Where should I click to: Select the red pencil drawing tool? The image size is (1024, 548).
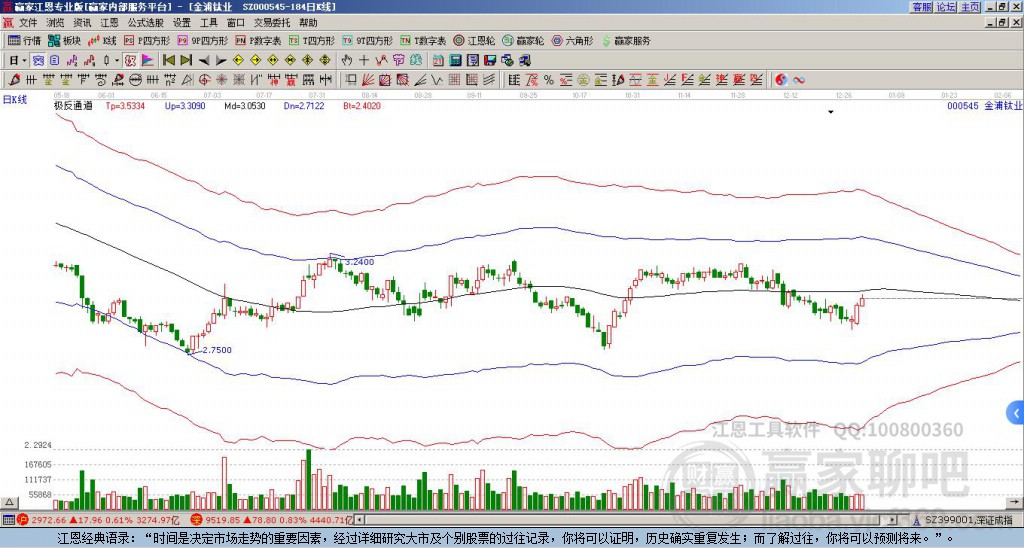tap(14, 80)
